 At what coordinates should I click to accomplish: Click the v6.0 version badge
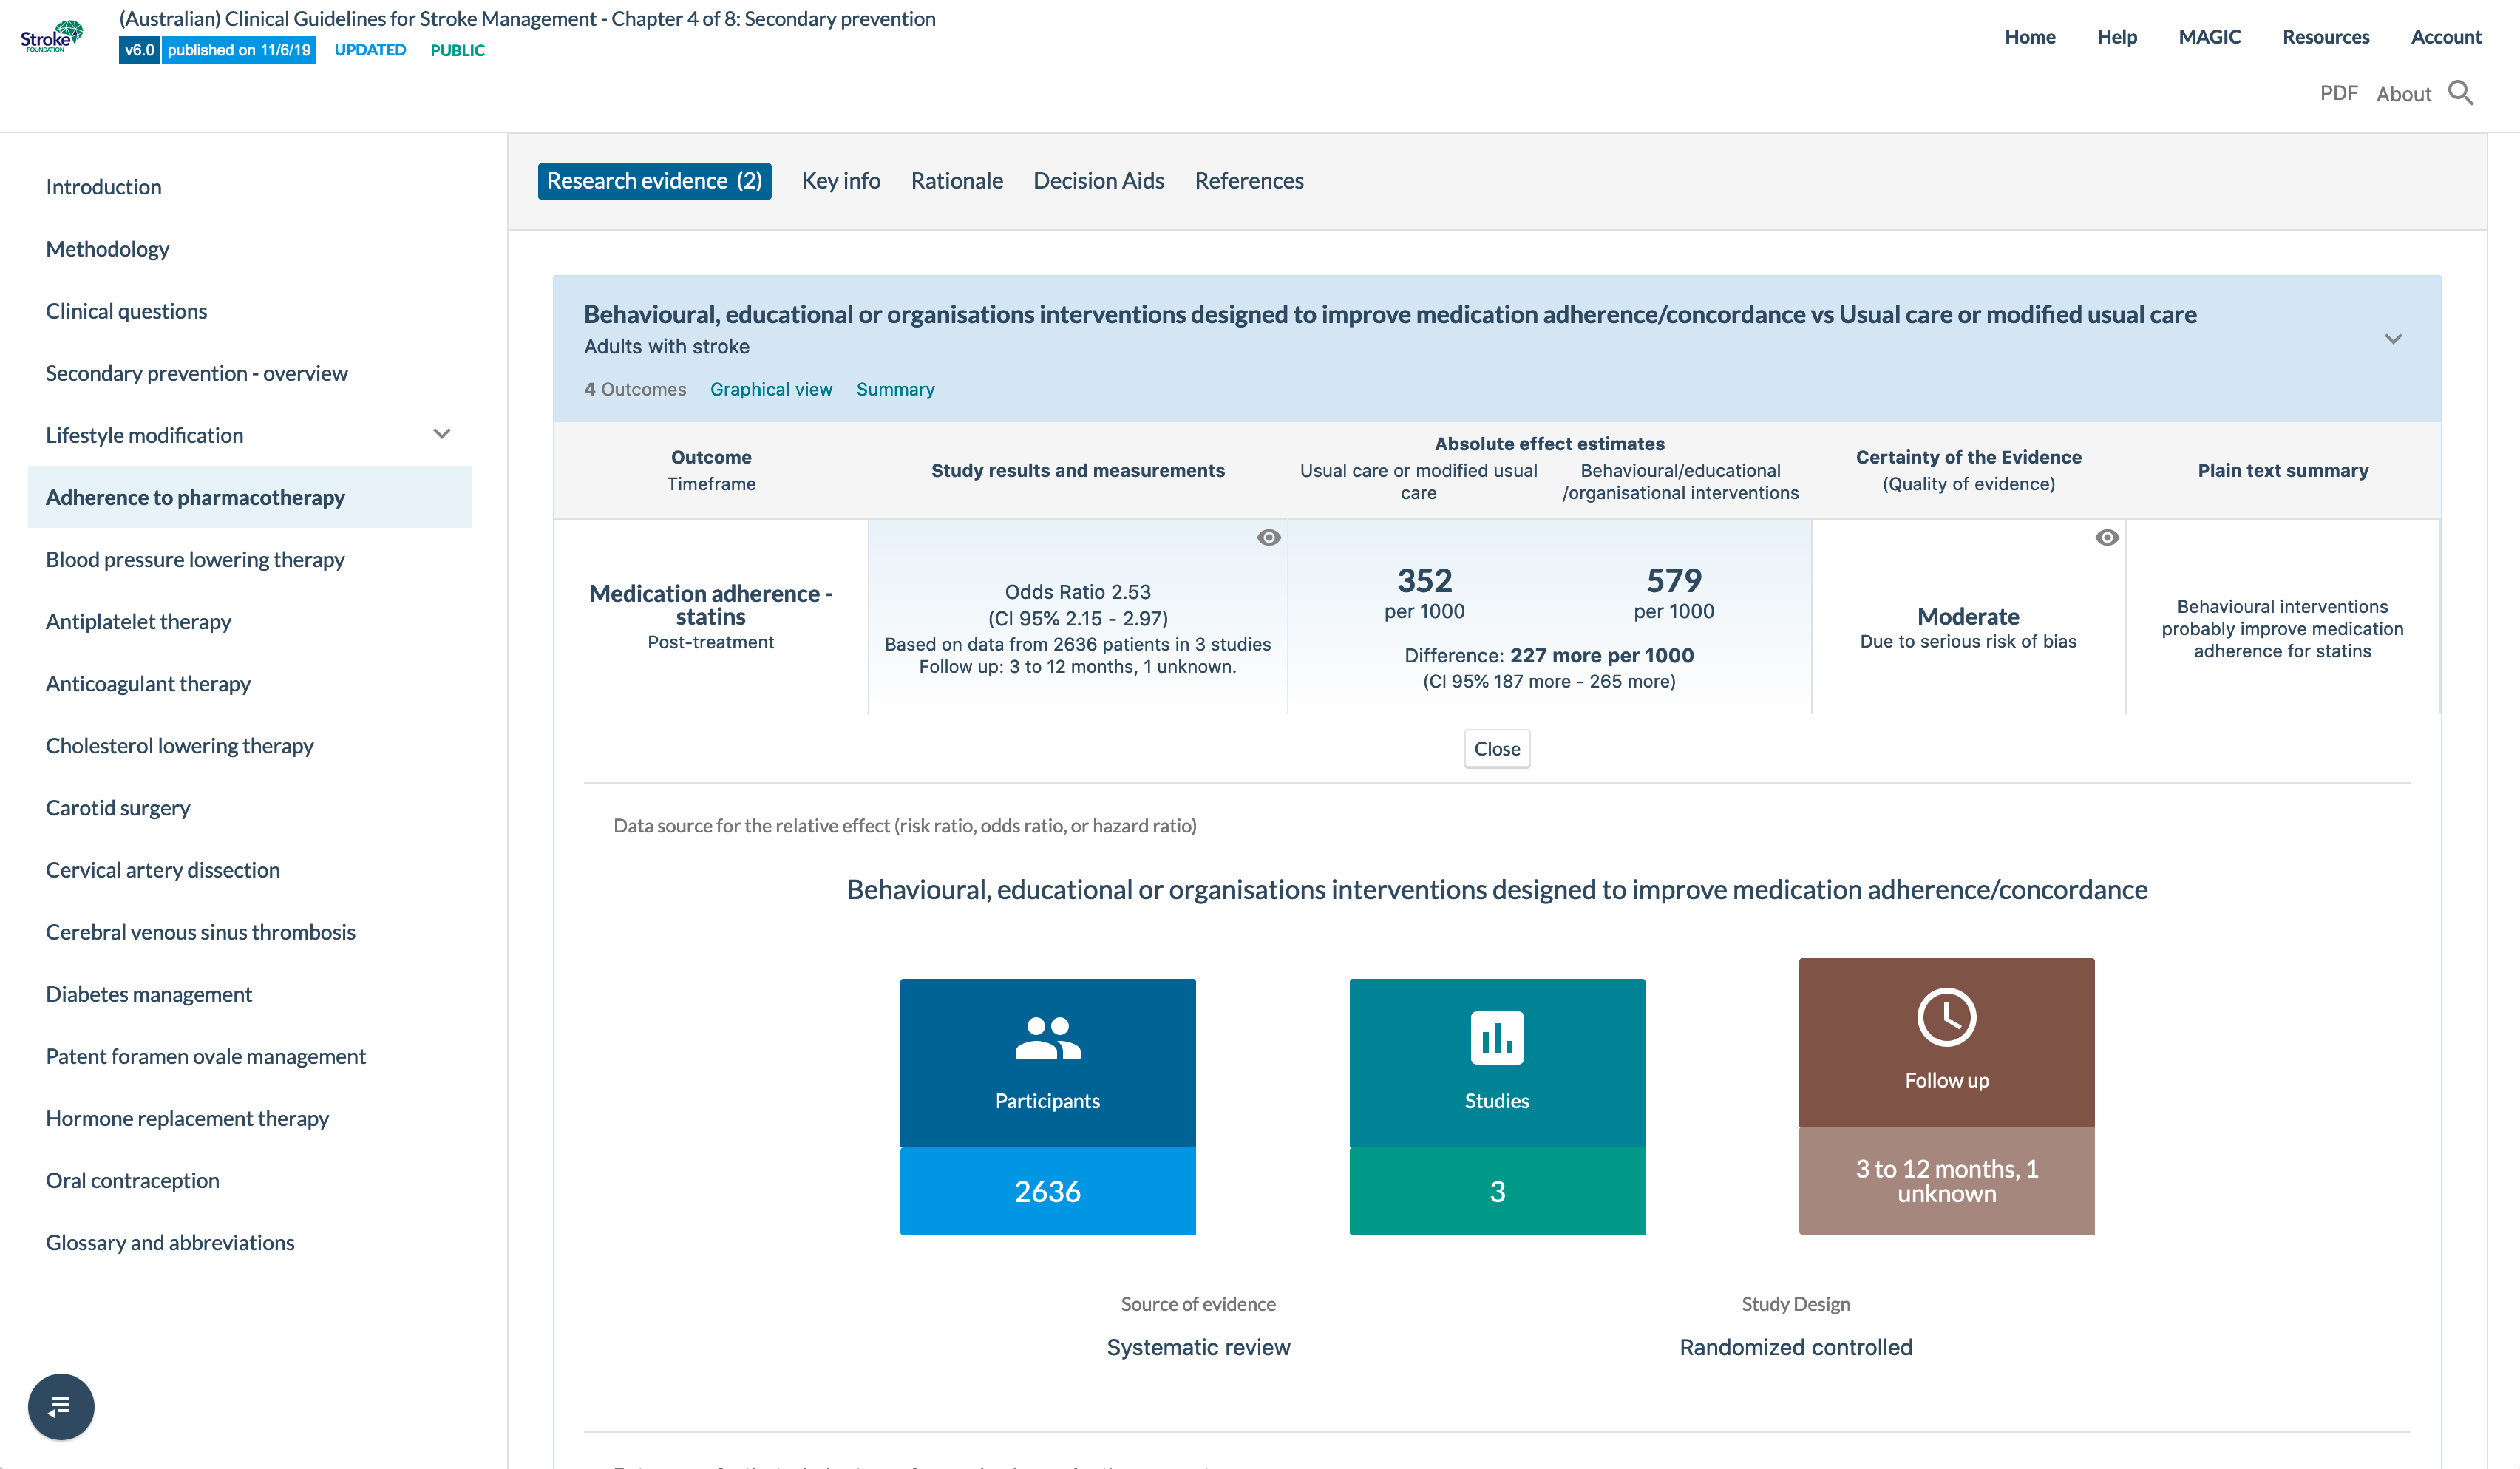[139, 50]
